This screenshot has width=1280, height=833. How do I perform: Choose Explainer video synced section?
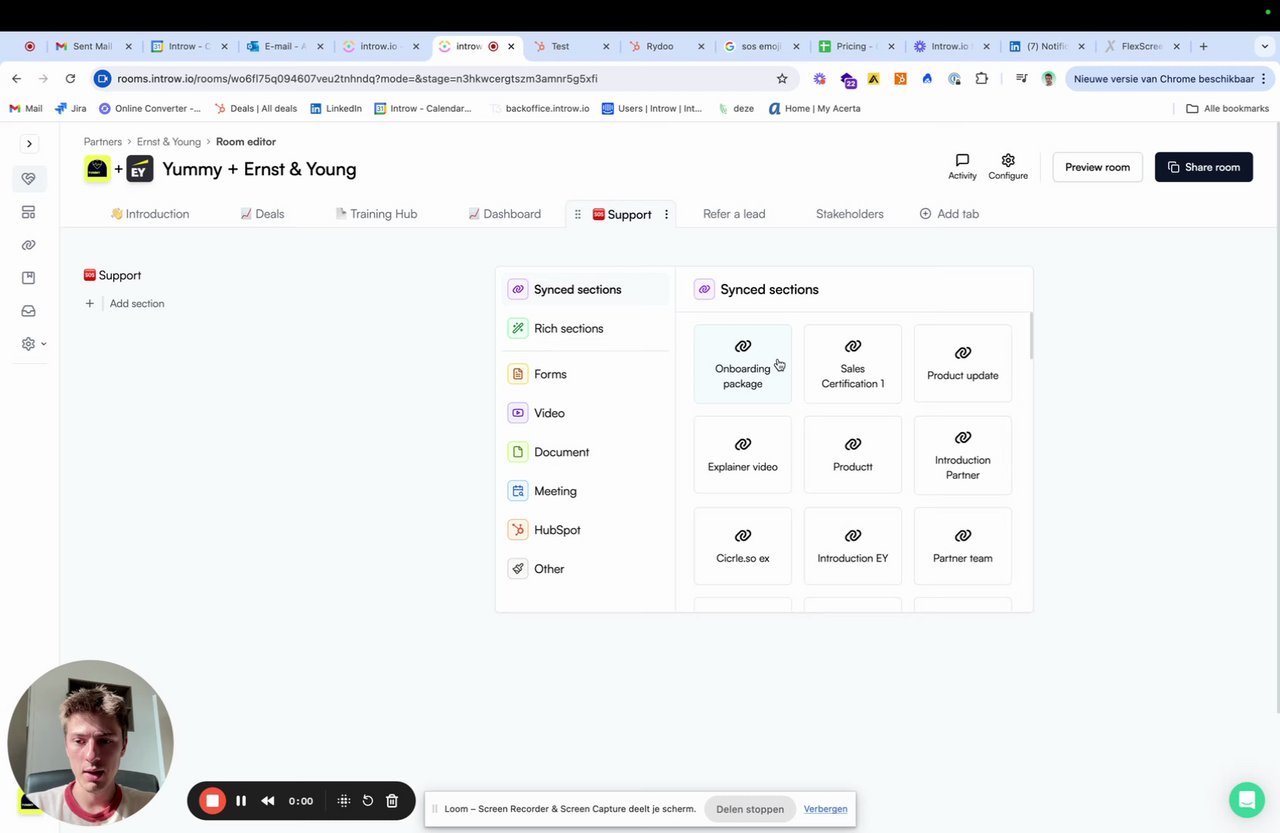(x=743, y=455)
